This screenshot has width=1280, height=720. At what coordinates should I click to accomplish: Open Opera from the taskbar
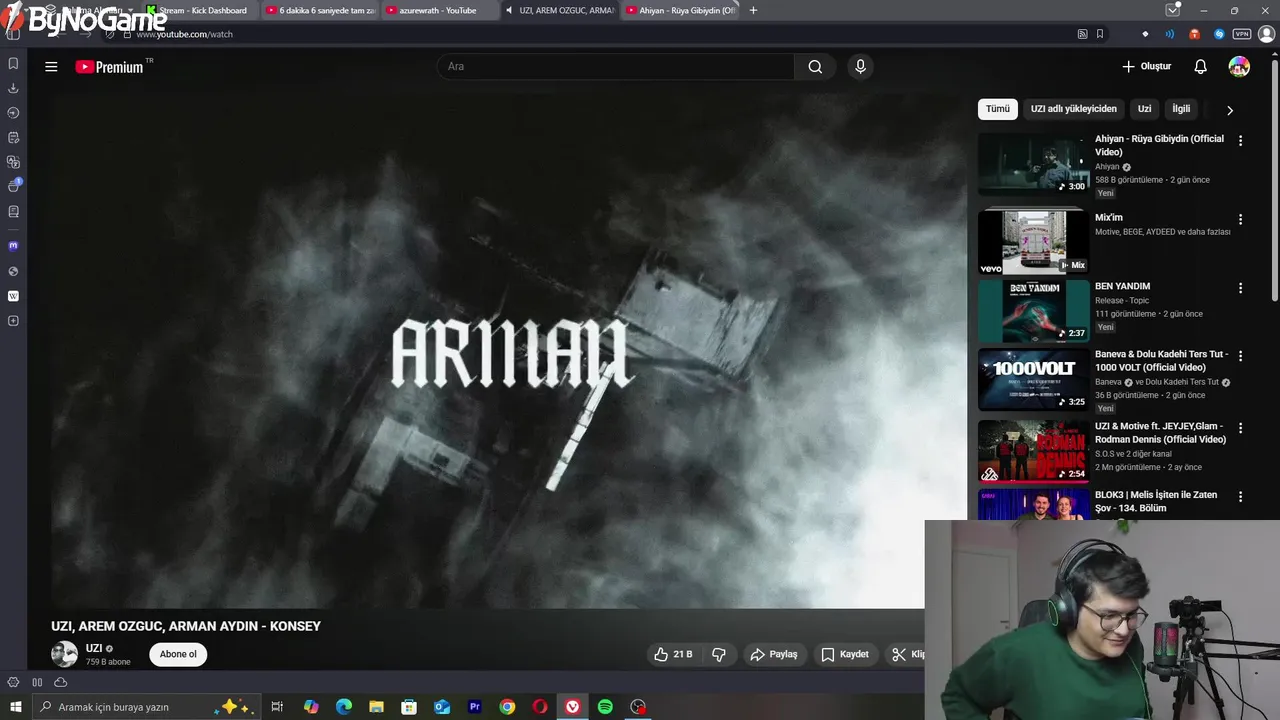(x=540, y=707)
